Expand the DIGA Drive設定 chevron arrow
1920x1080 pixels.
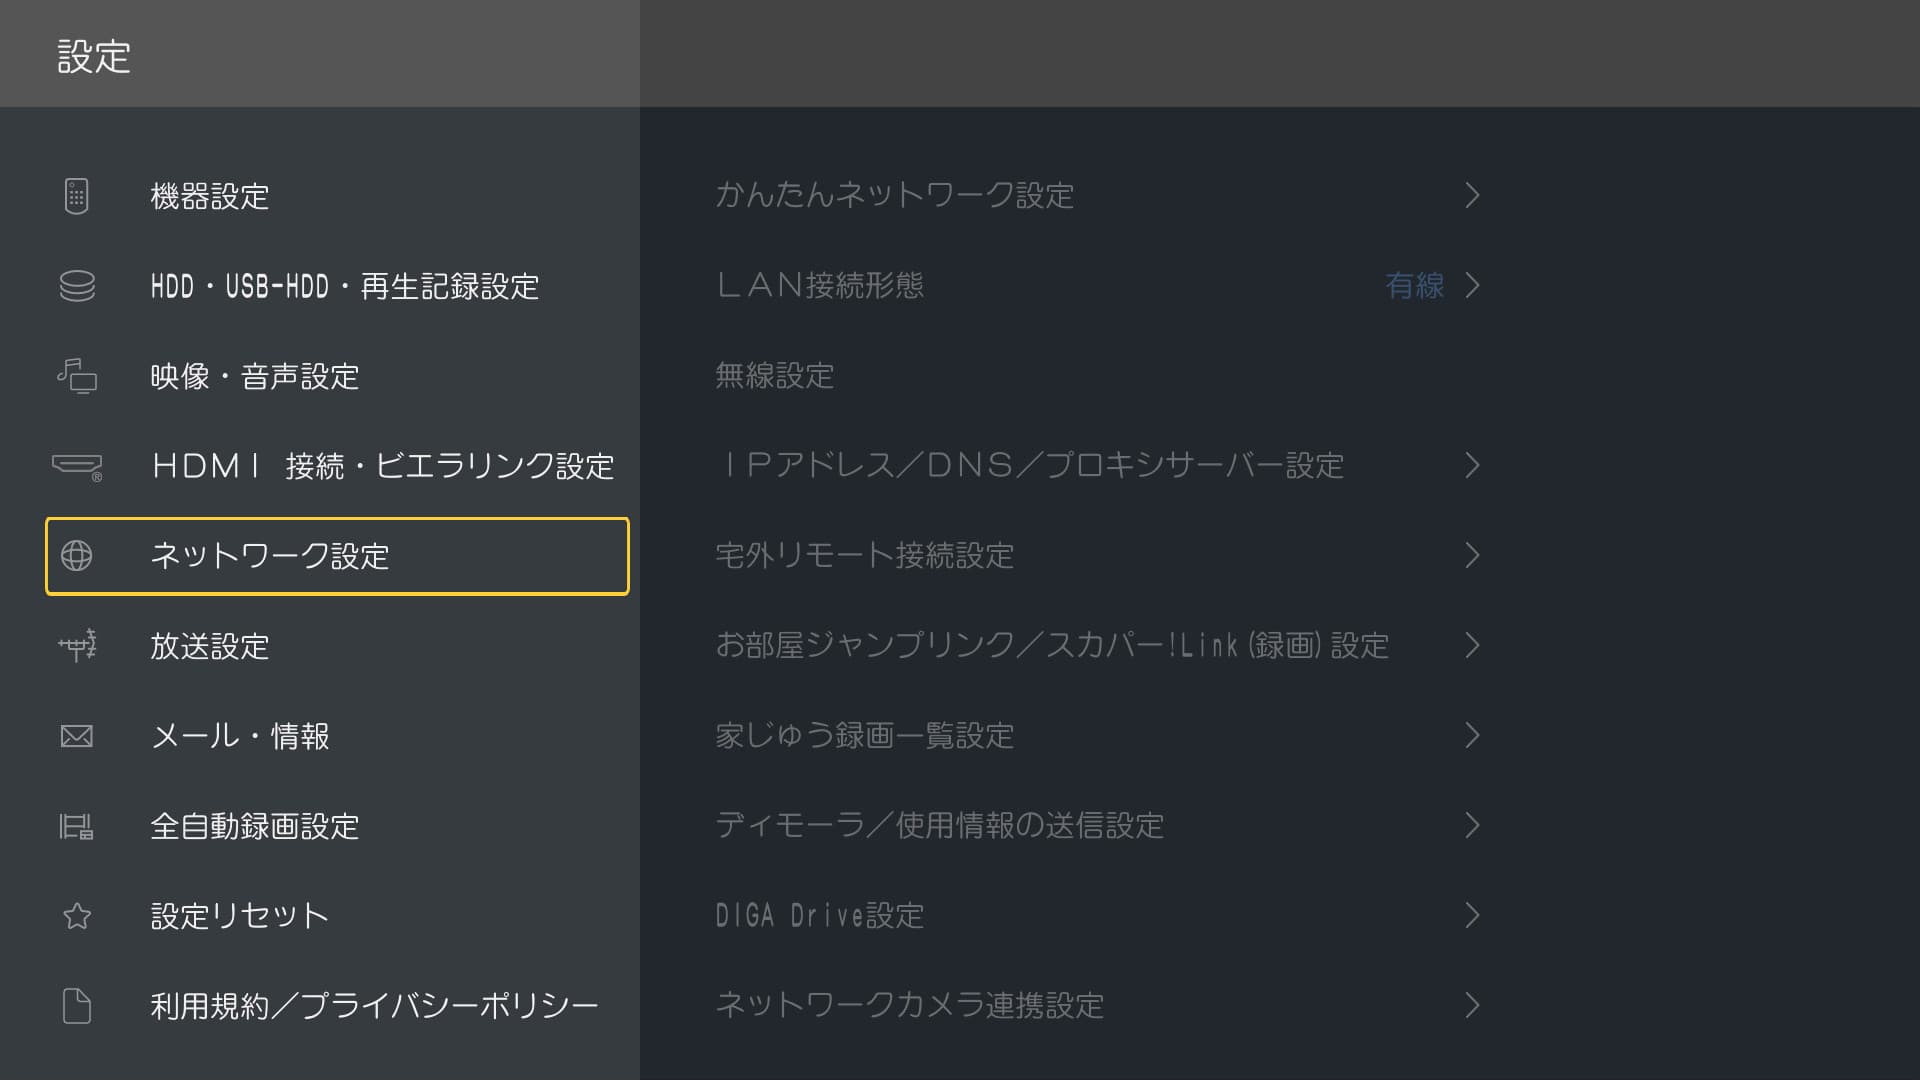pyautogui.click(x=1472, y=915)
